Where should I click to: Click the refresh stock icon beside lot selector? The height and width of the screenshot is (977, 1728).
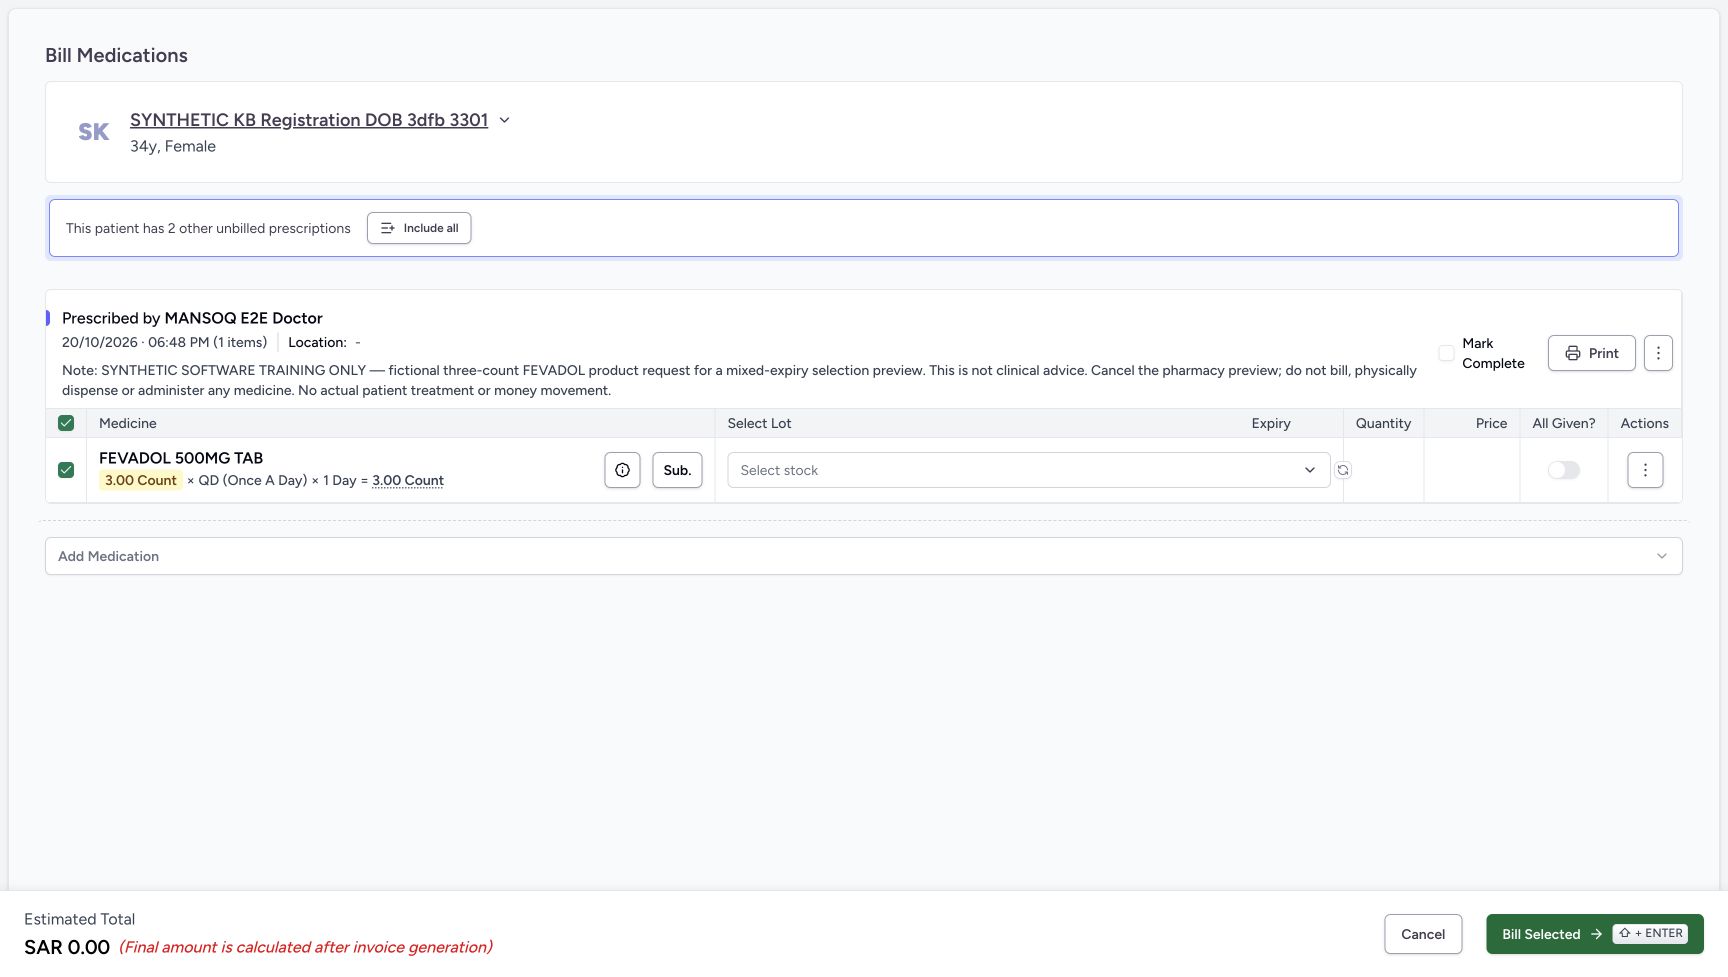(x=1343, y=470)
